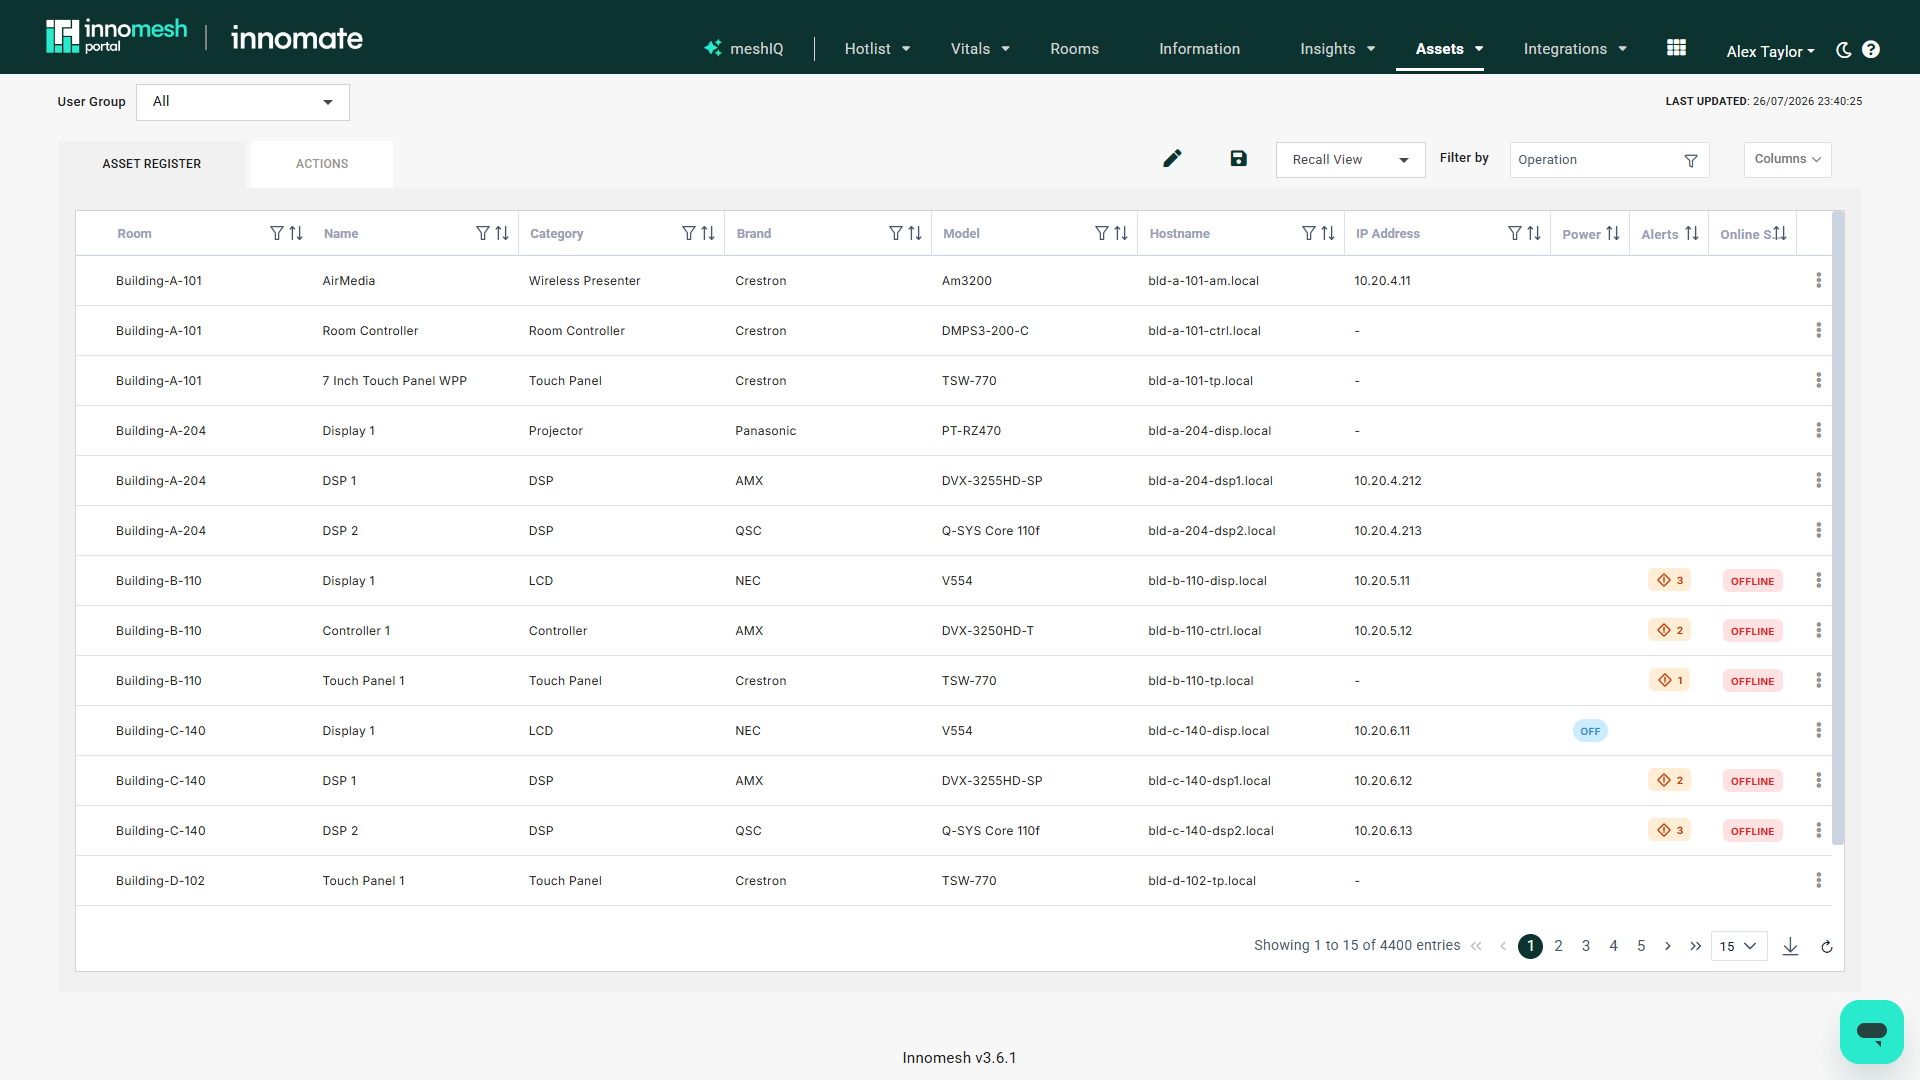The height and width of the screenshot is (1080, 1920).
Task: Sort the Hostname column
Action: pos(1328,233)
